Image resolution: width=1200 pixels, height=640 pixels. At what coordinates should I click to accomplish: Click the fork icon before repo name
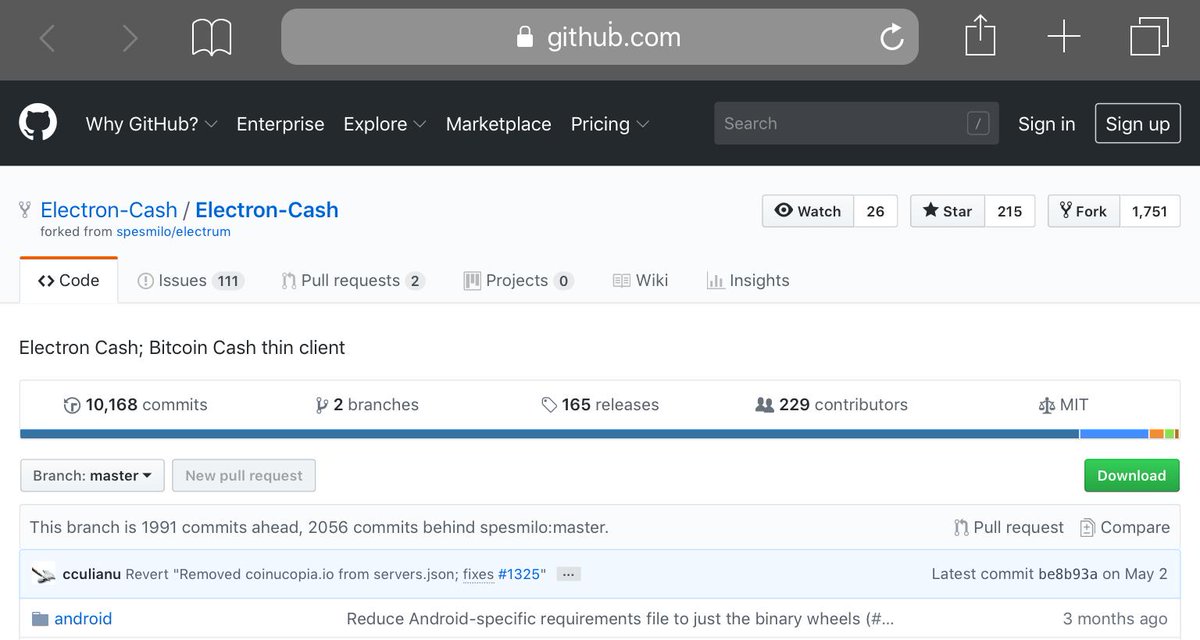(25, 210)
